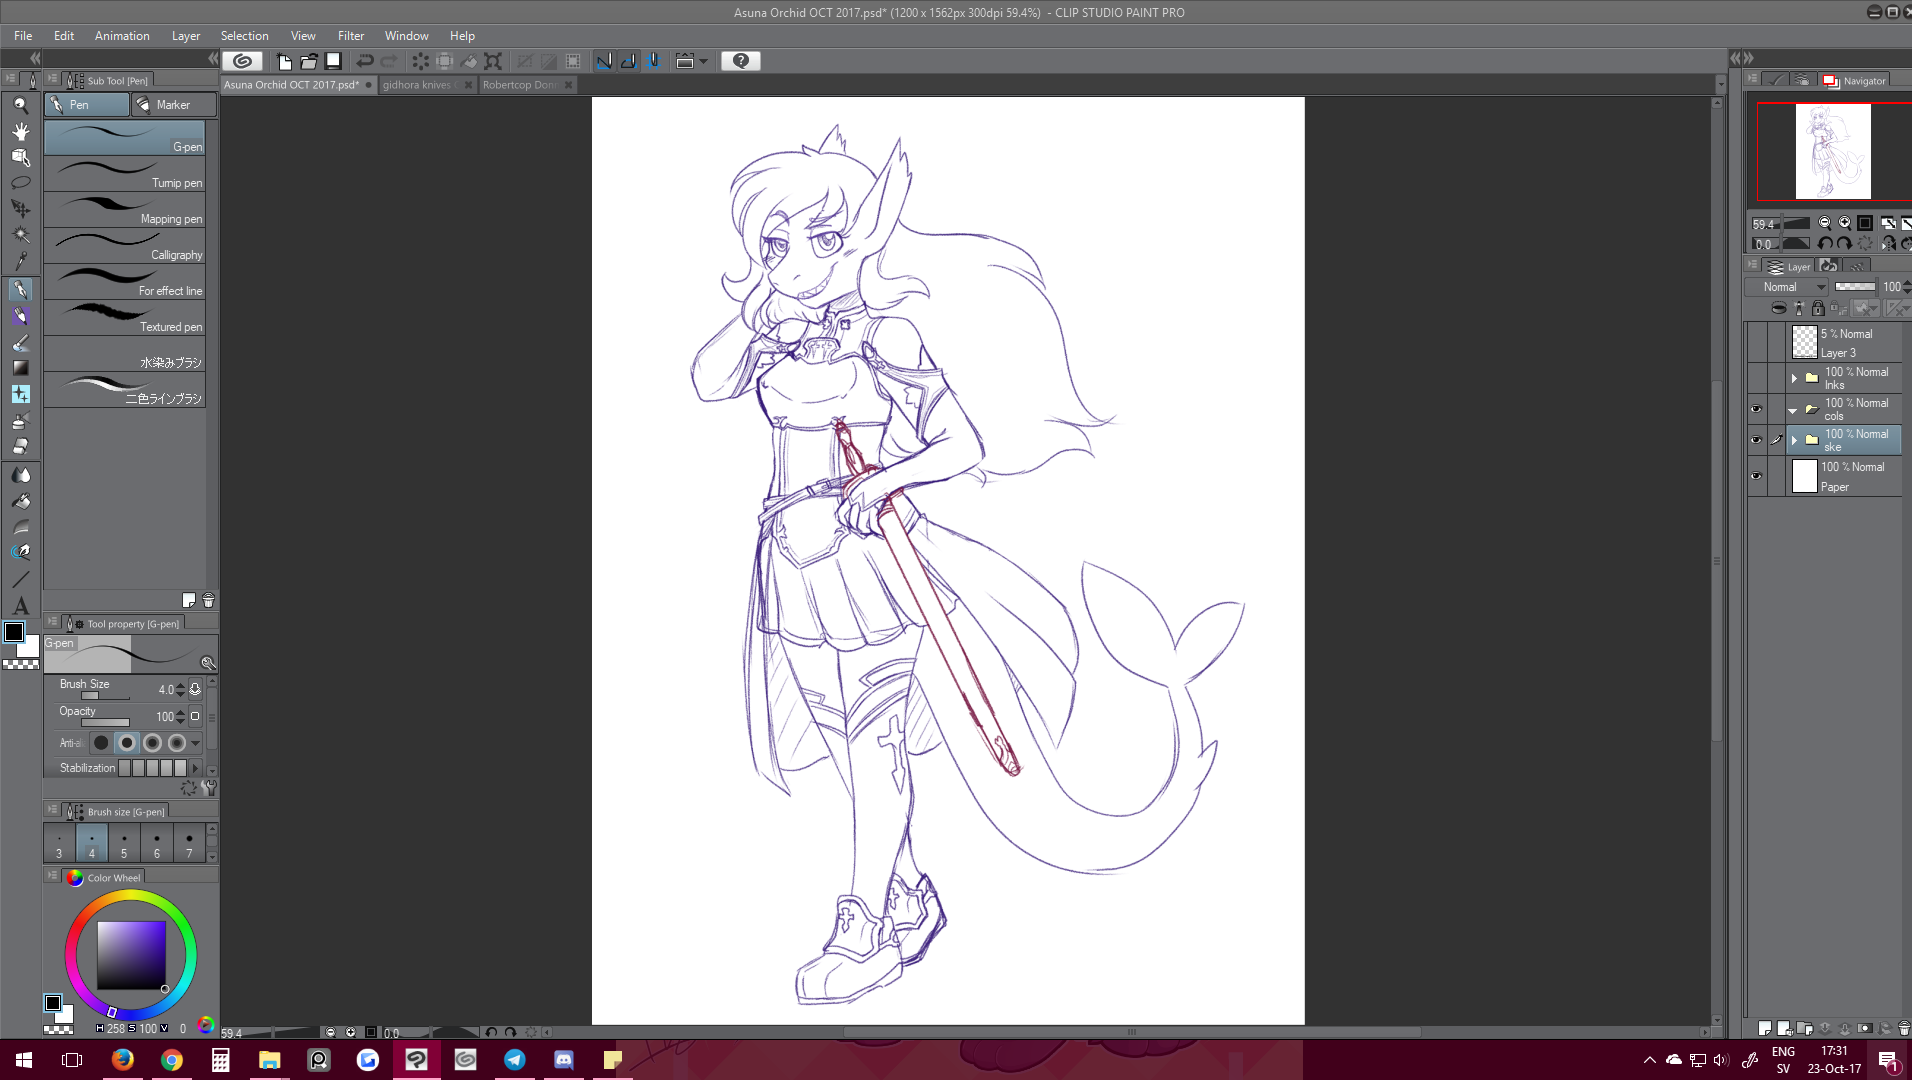1912x1080 pixels.
Task: Click the Save icon in toolbar
Action: pos(334,61)
